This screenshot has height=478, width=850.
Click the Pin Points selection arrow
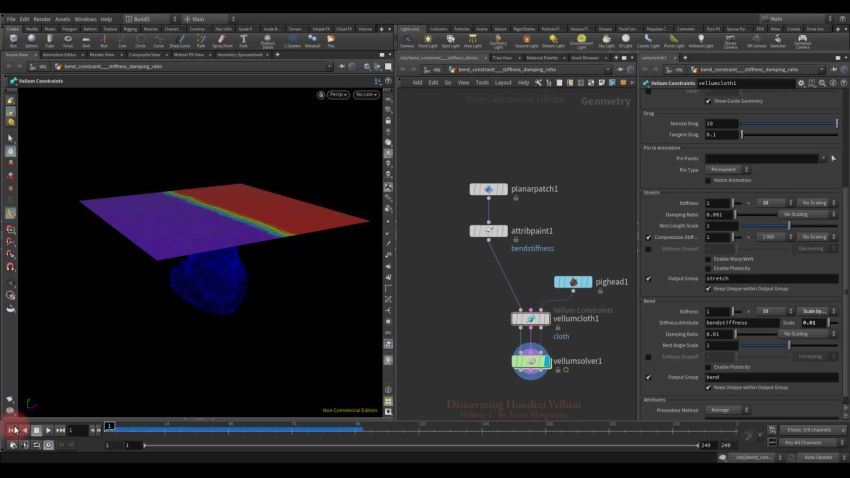pyautogui.click(x=833, y=158)
